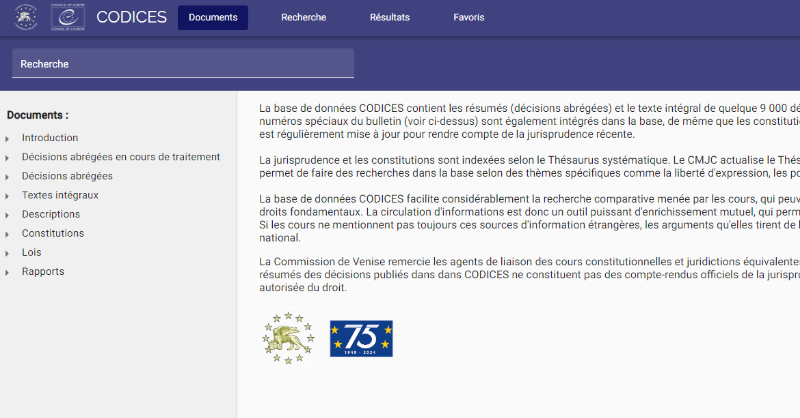This screenshot has width=800, height=418.
Task: Click paragraph starting 'La jurisprudence et les constitutions'
Action: [x=529, y=166]
